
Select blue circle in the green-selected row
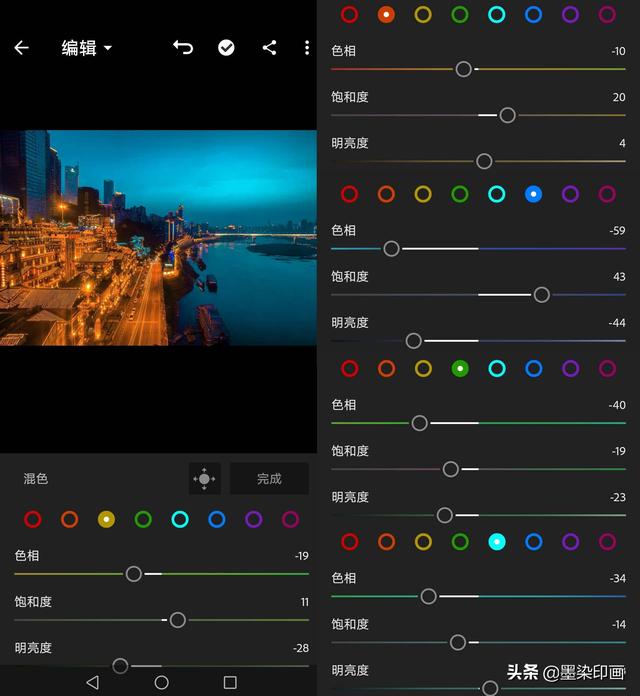tap(533, 368)
